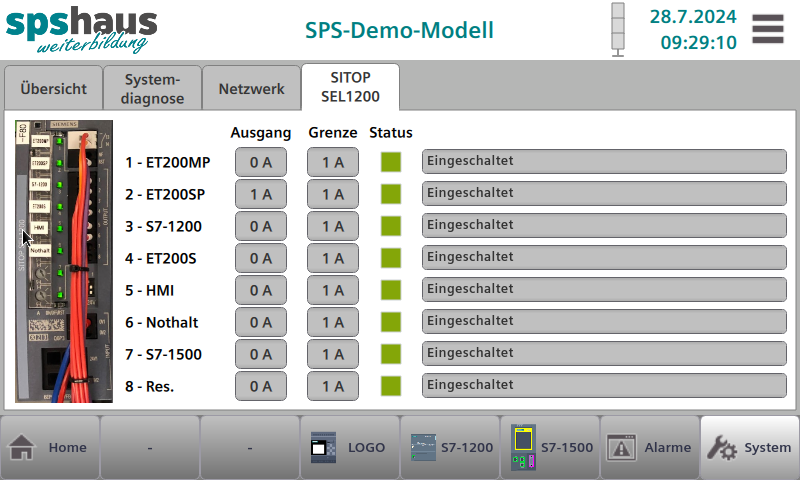Click status indicator for 5 - HMI

pyautogui.click(x=391, y=290)
